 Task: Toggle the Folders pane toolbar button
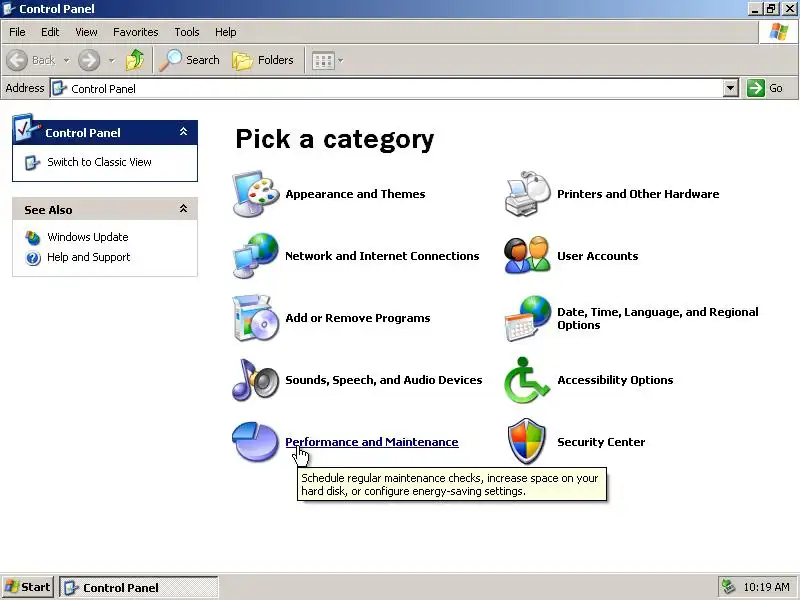(263, 60)
